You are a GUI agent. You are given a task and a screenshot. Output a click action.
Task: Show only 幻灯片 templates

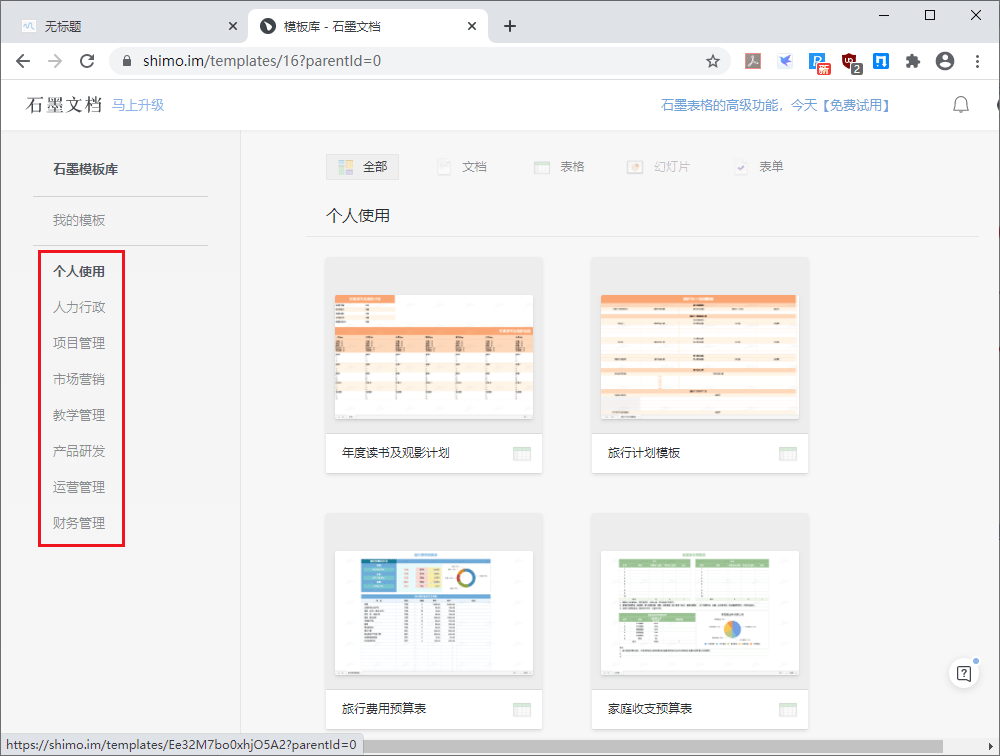tap(658, 167)
